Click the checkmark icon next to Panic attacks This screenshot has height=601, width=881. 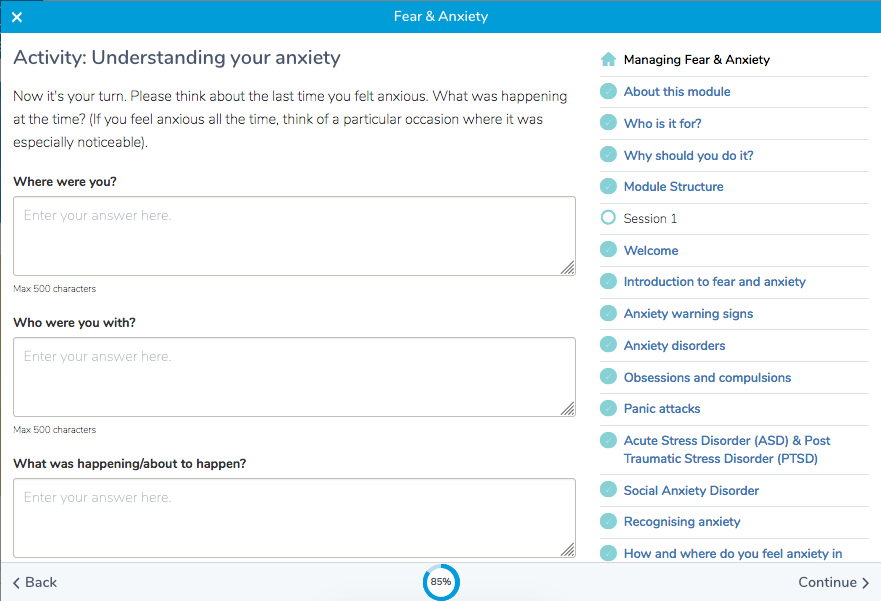click(608, 409)
